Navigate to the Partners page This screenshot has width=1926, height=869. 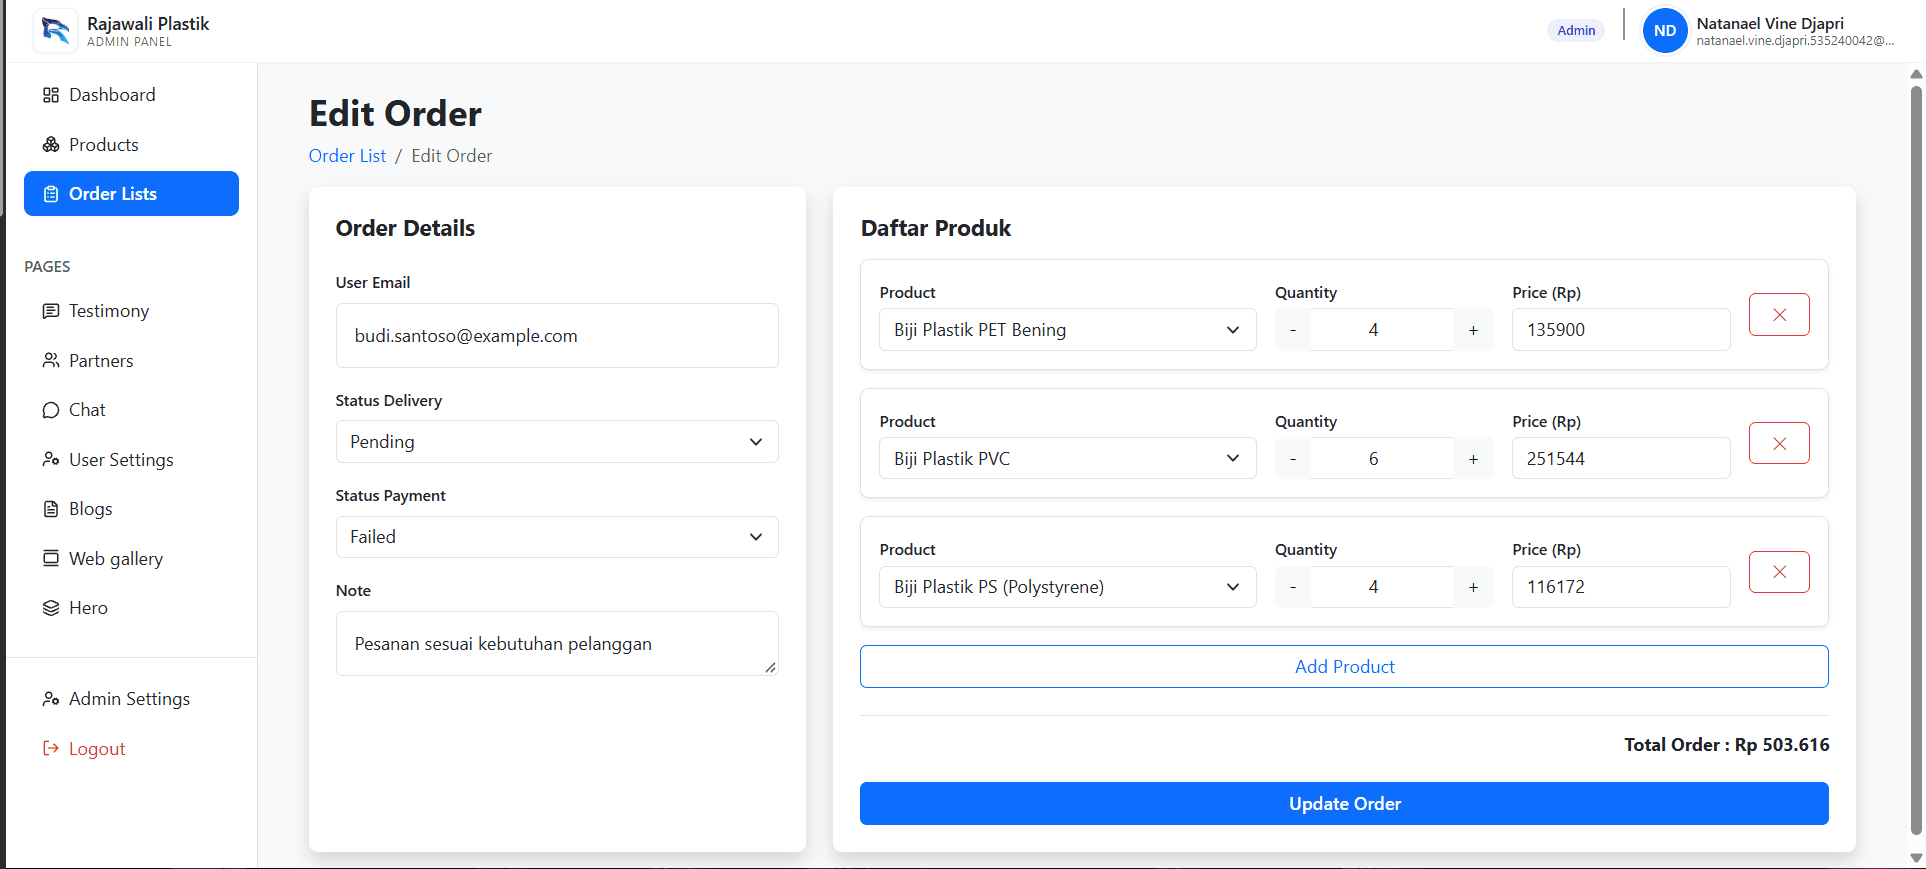click(x=131, y=361)
